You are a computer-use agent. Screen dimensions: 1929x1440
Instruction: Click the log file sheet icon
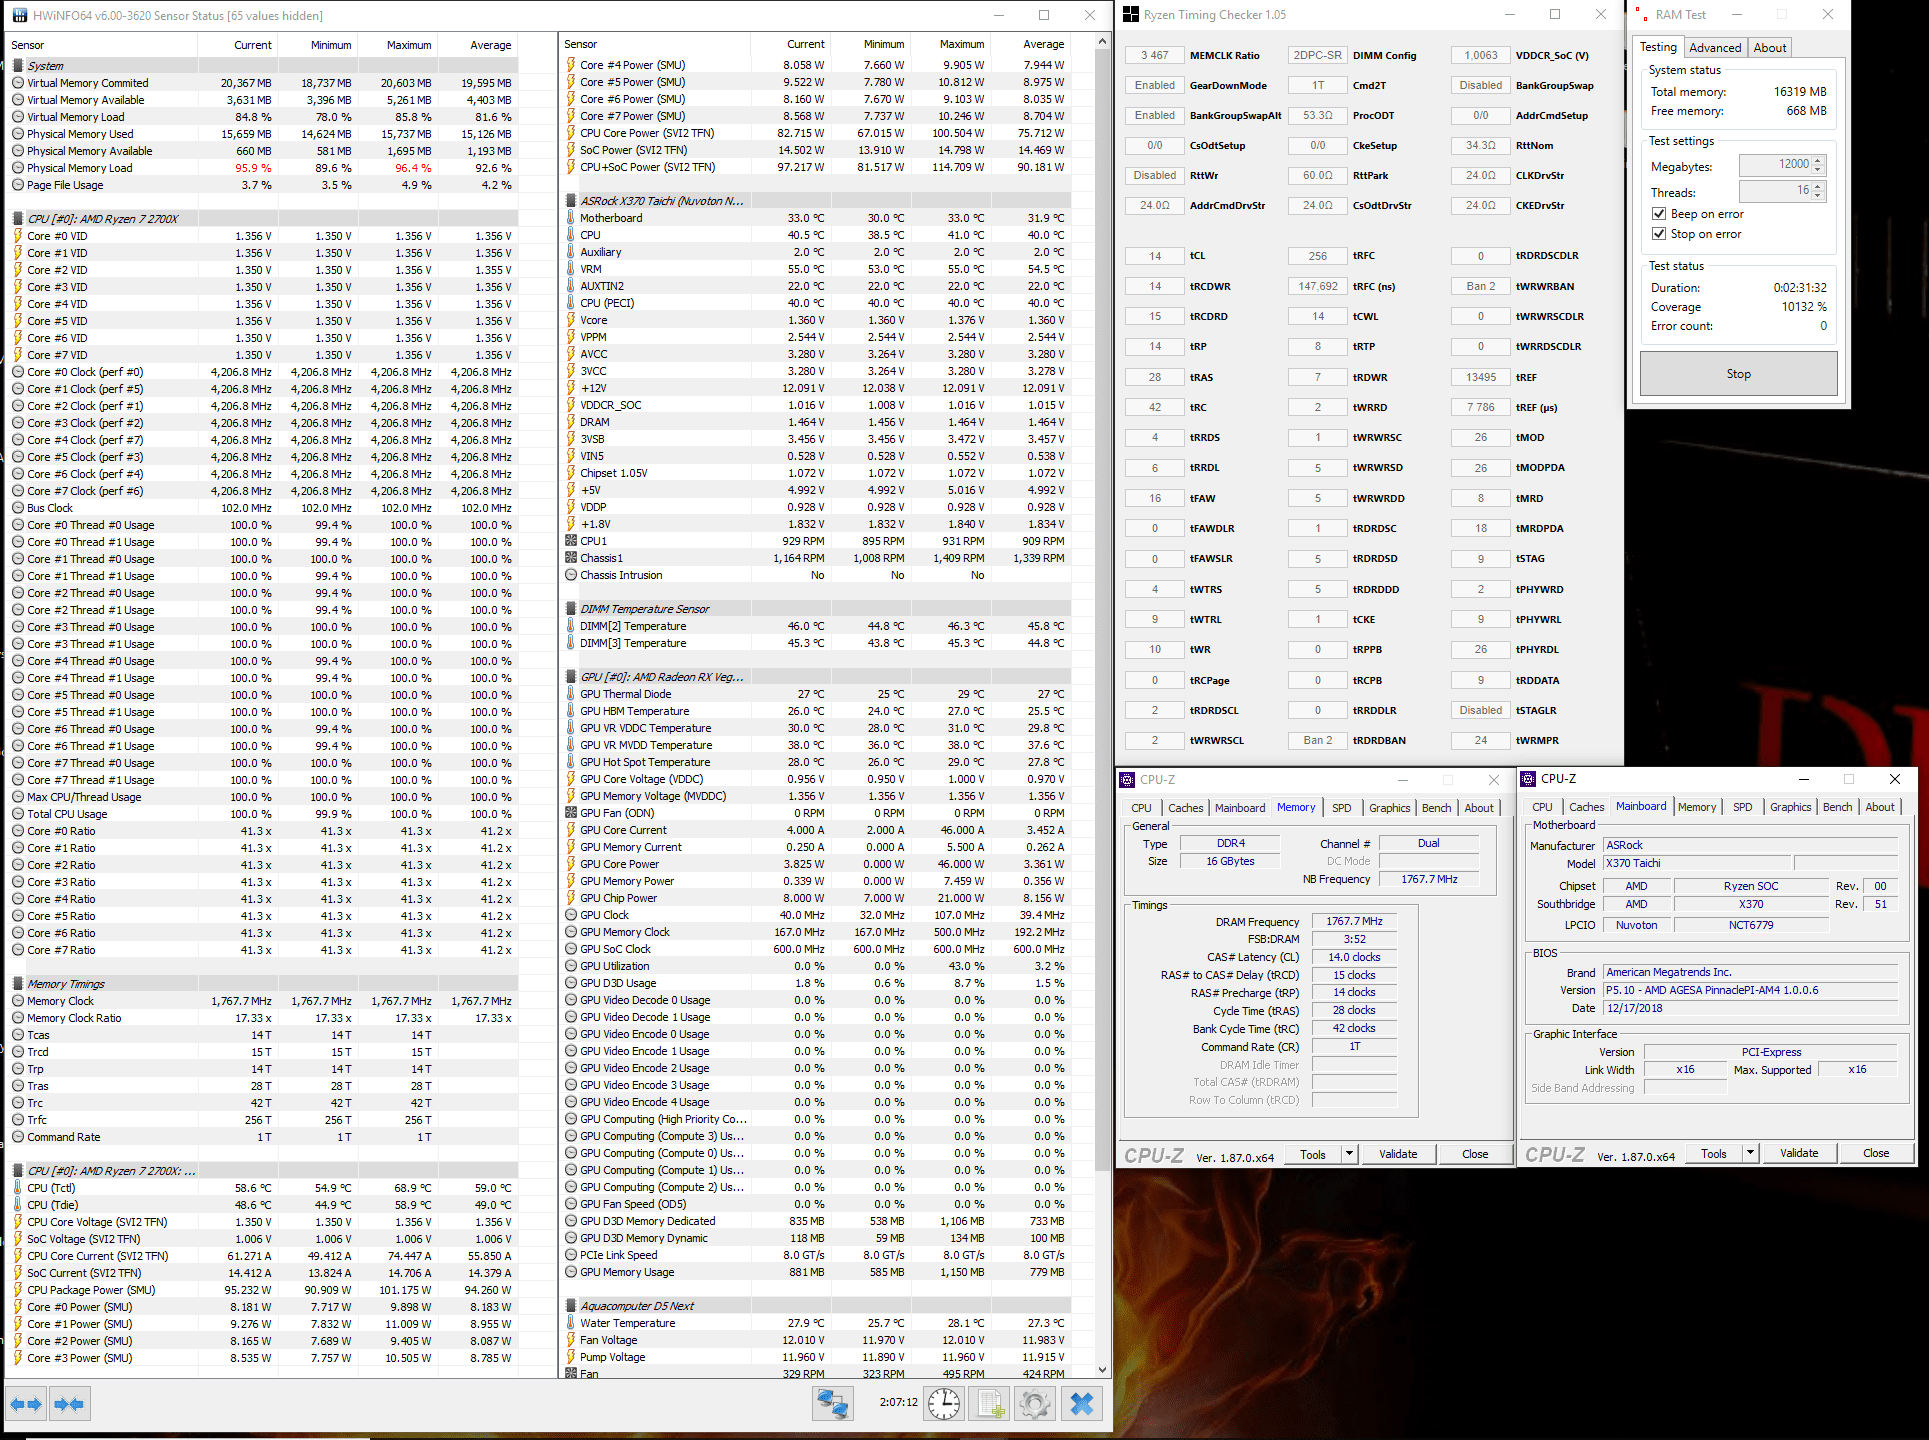coord(990,1404)
